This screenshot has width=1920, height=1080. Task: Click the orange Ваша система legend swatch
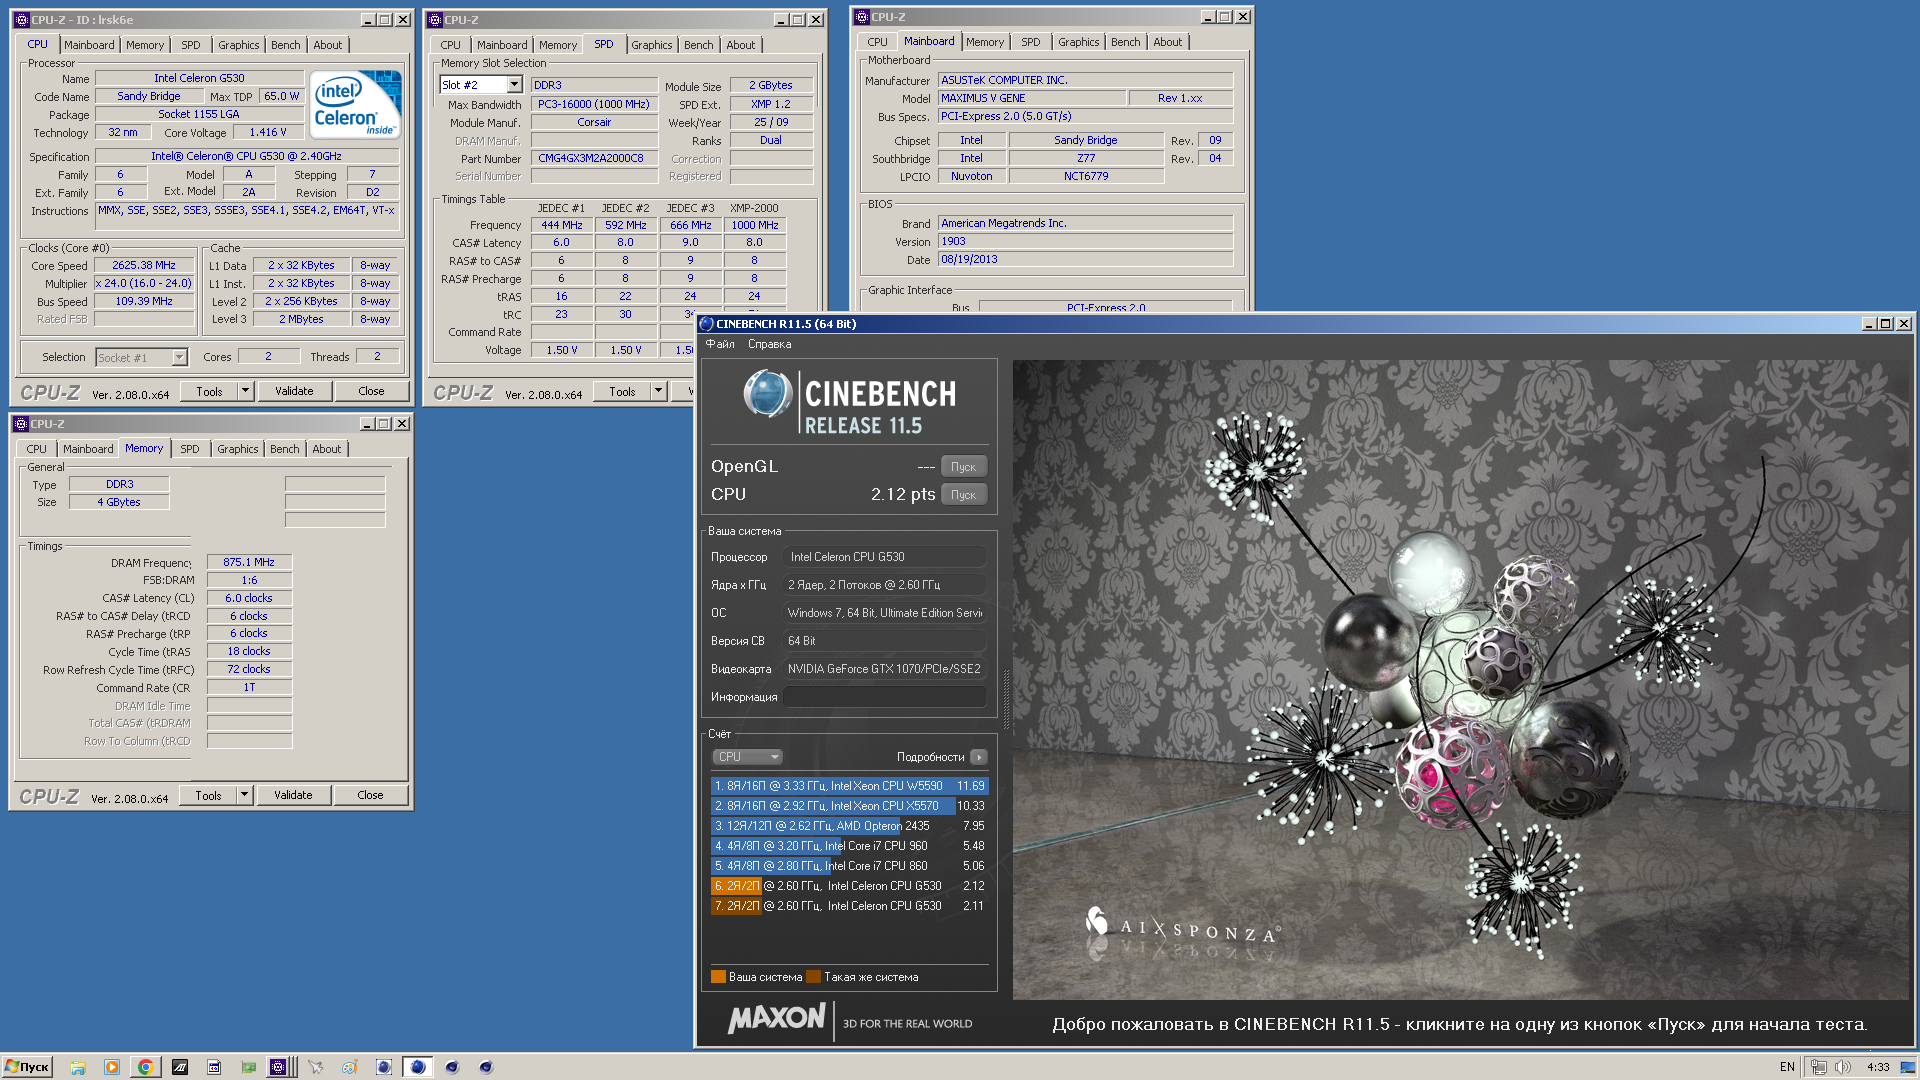pyautogui.click(x=718, y=977)
